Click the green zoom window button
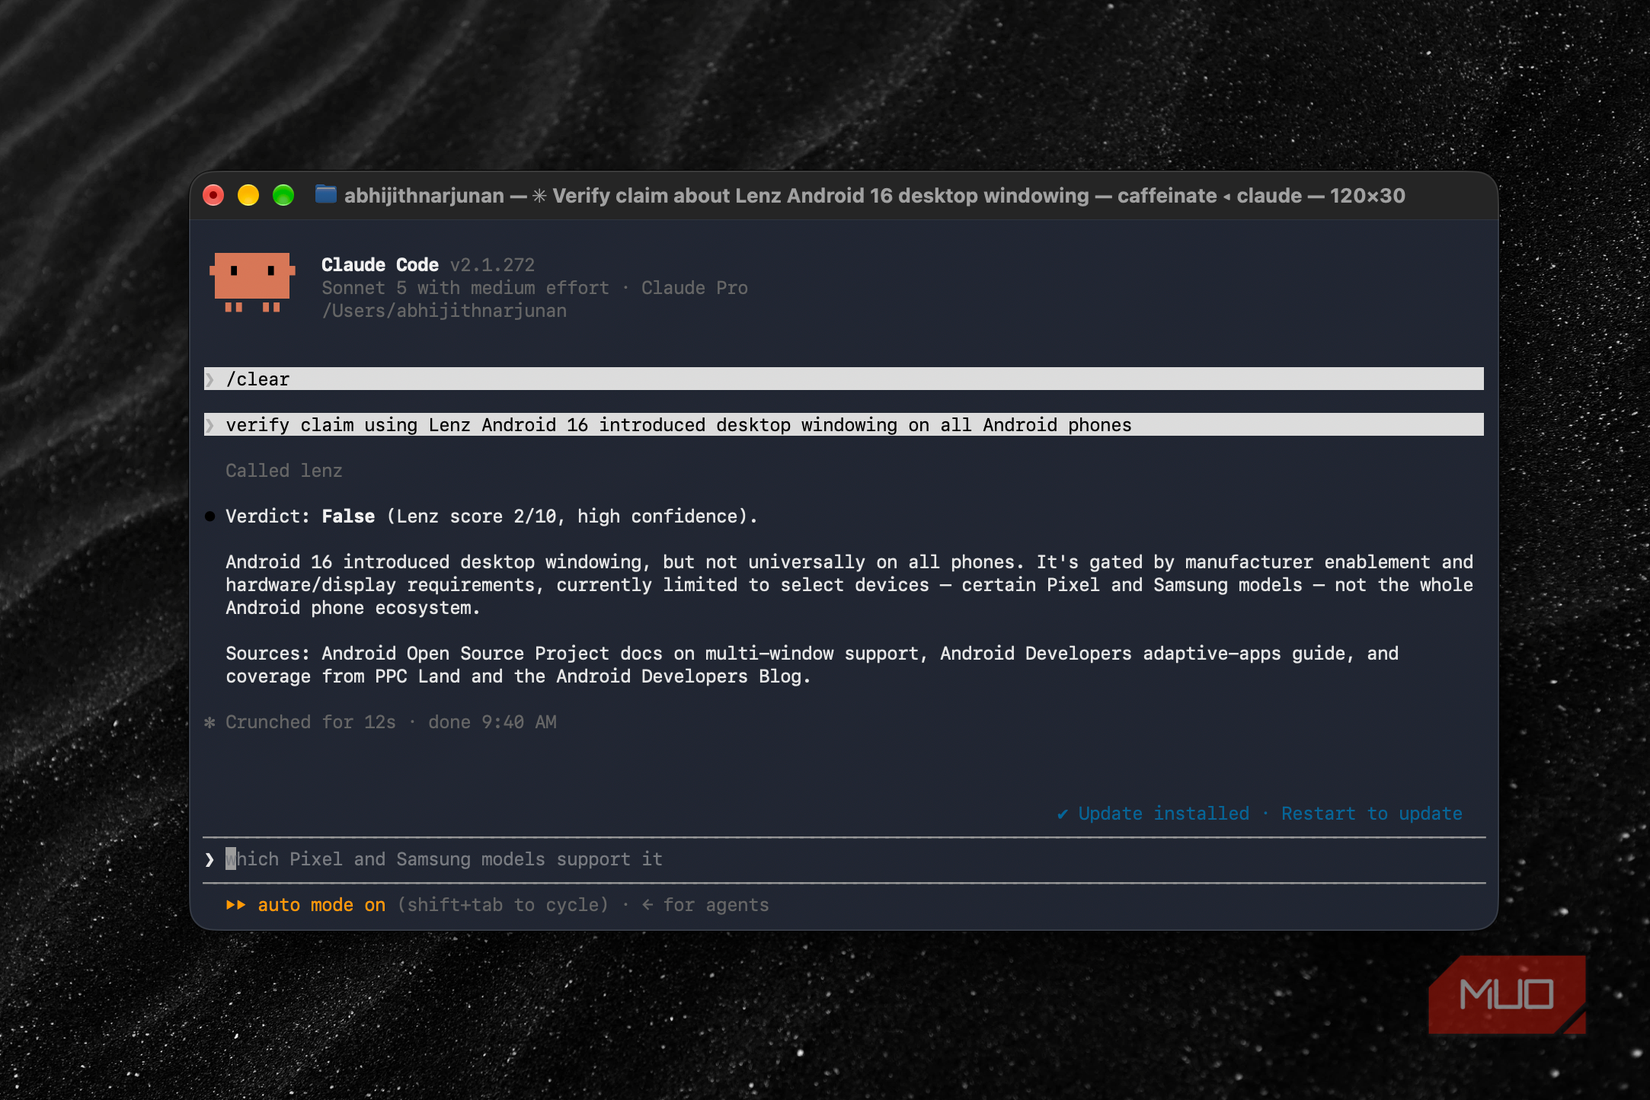Viewport: 1650px width, 1100px height. (x=283, y=195)
